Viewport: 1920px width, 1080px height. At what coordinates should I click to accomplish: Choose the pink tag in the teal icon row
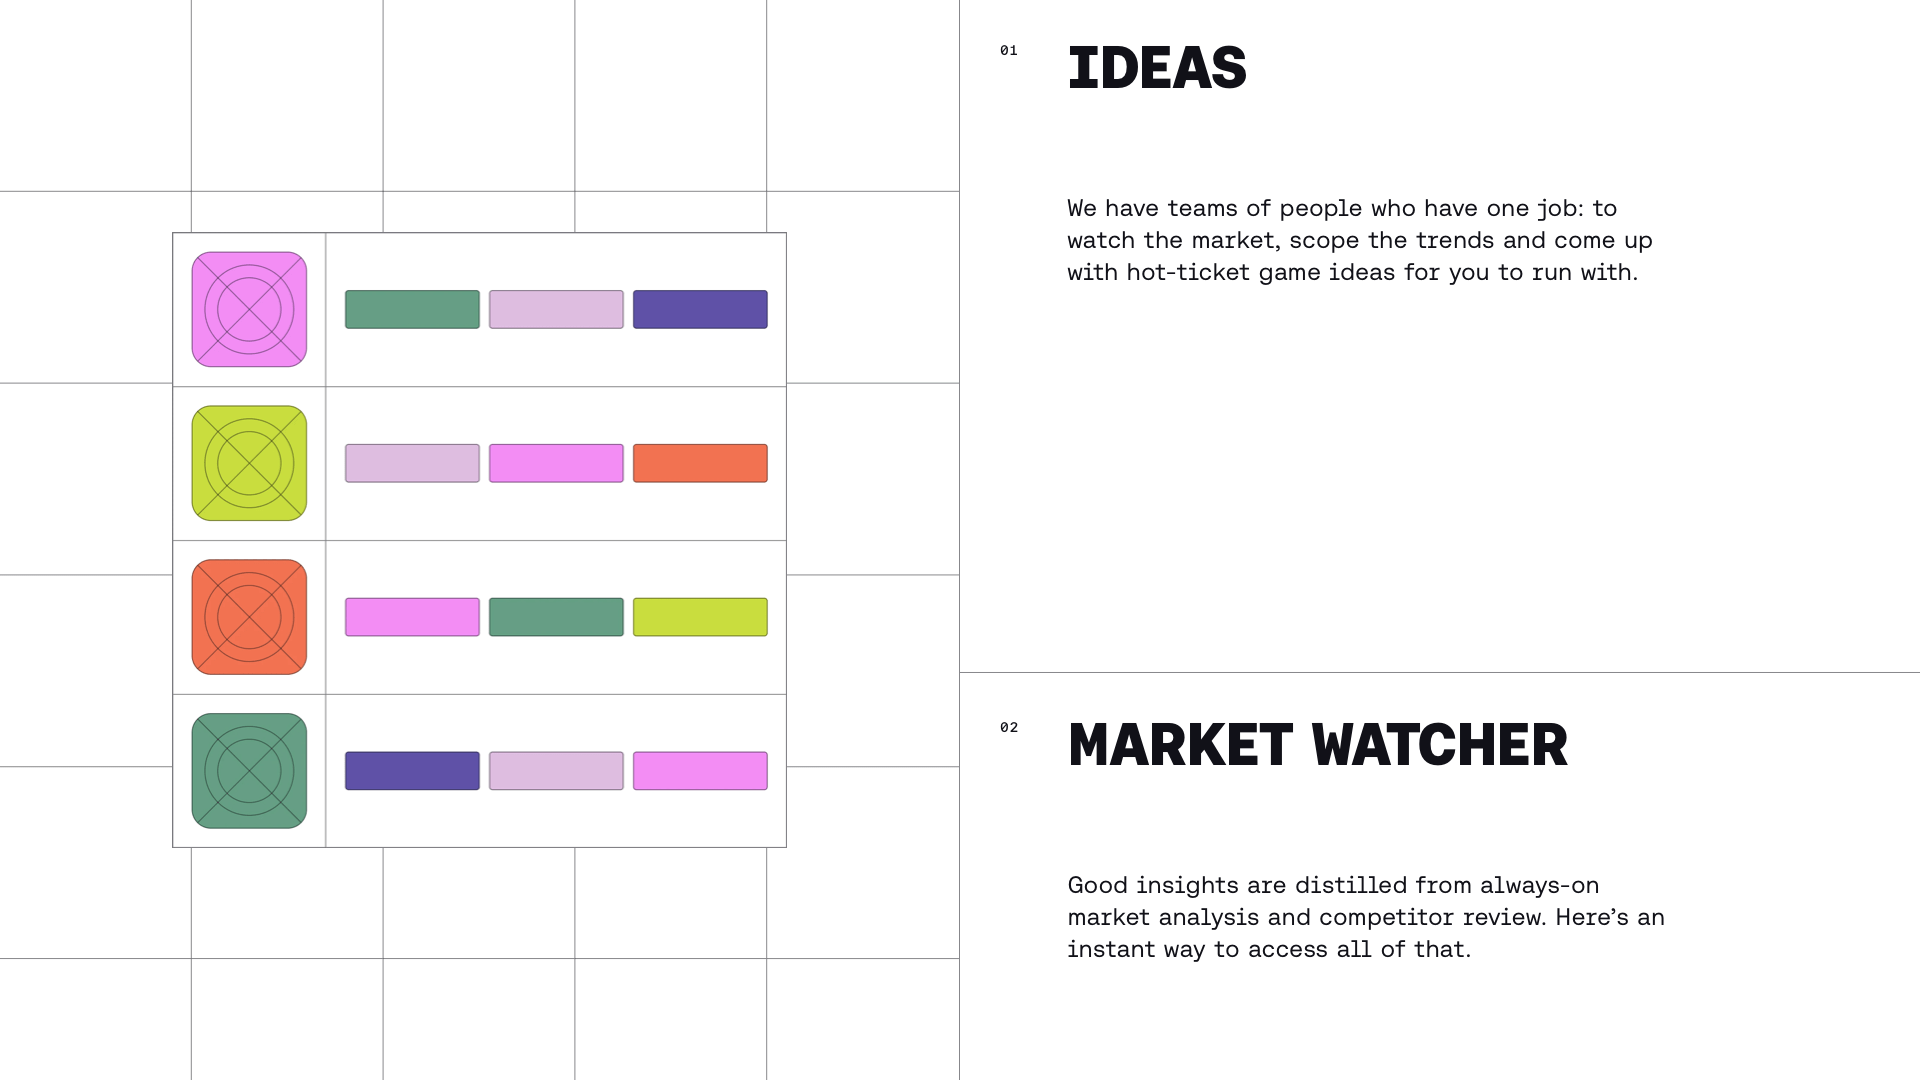point(700,771)
